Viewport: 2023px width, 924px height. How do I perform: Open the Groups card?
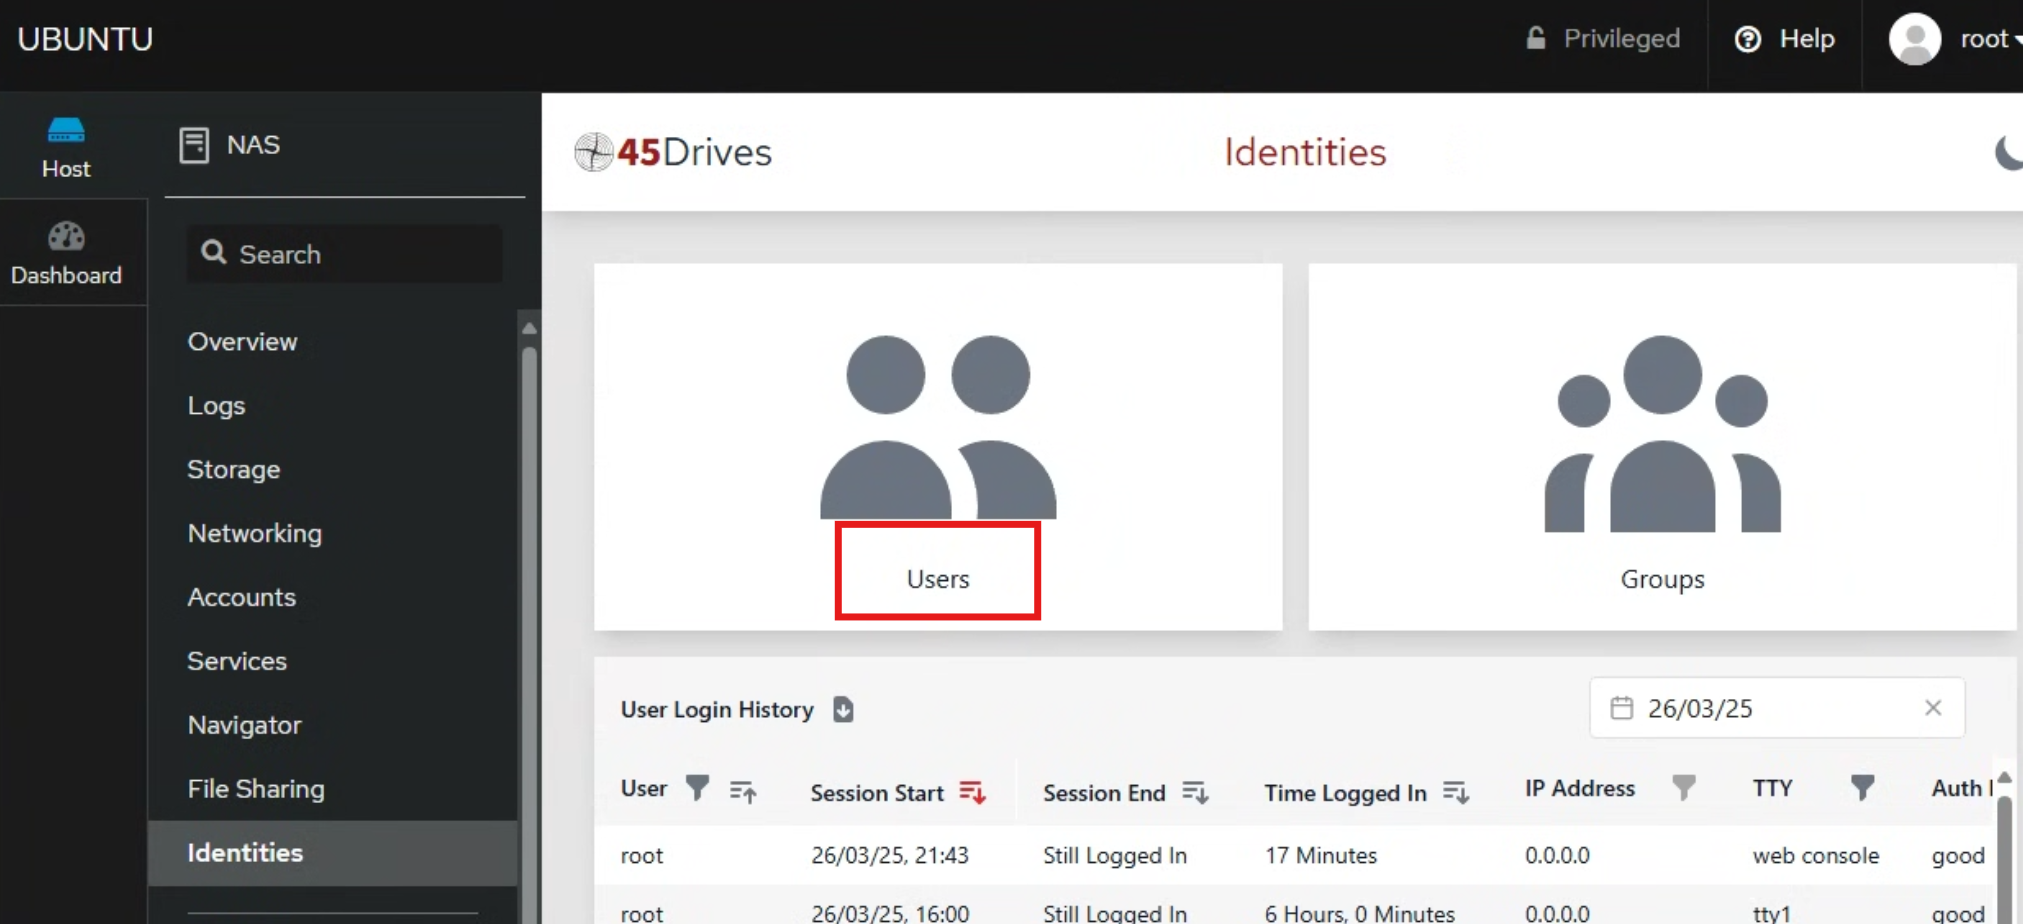pos(1662,447)
